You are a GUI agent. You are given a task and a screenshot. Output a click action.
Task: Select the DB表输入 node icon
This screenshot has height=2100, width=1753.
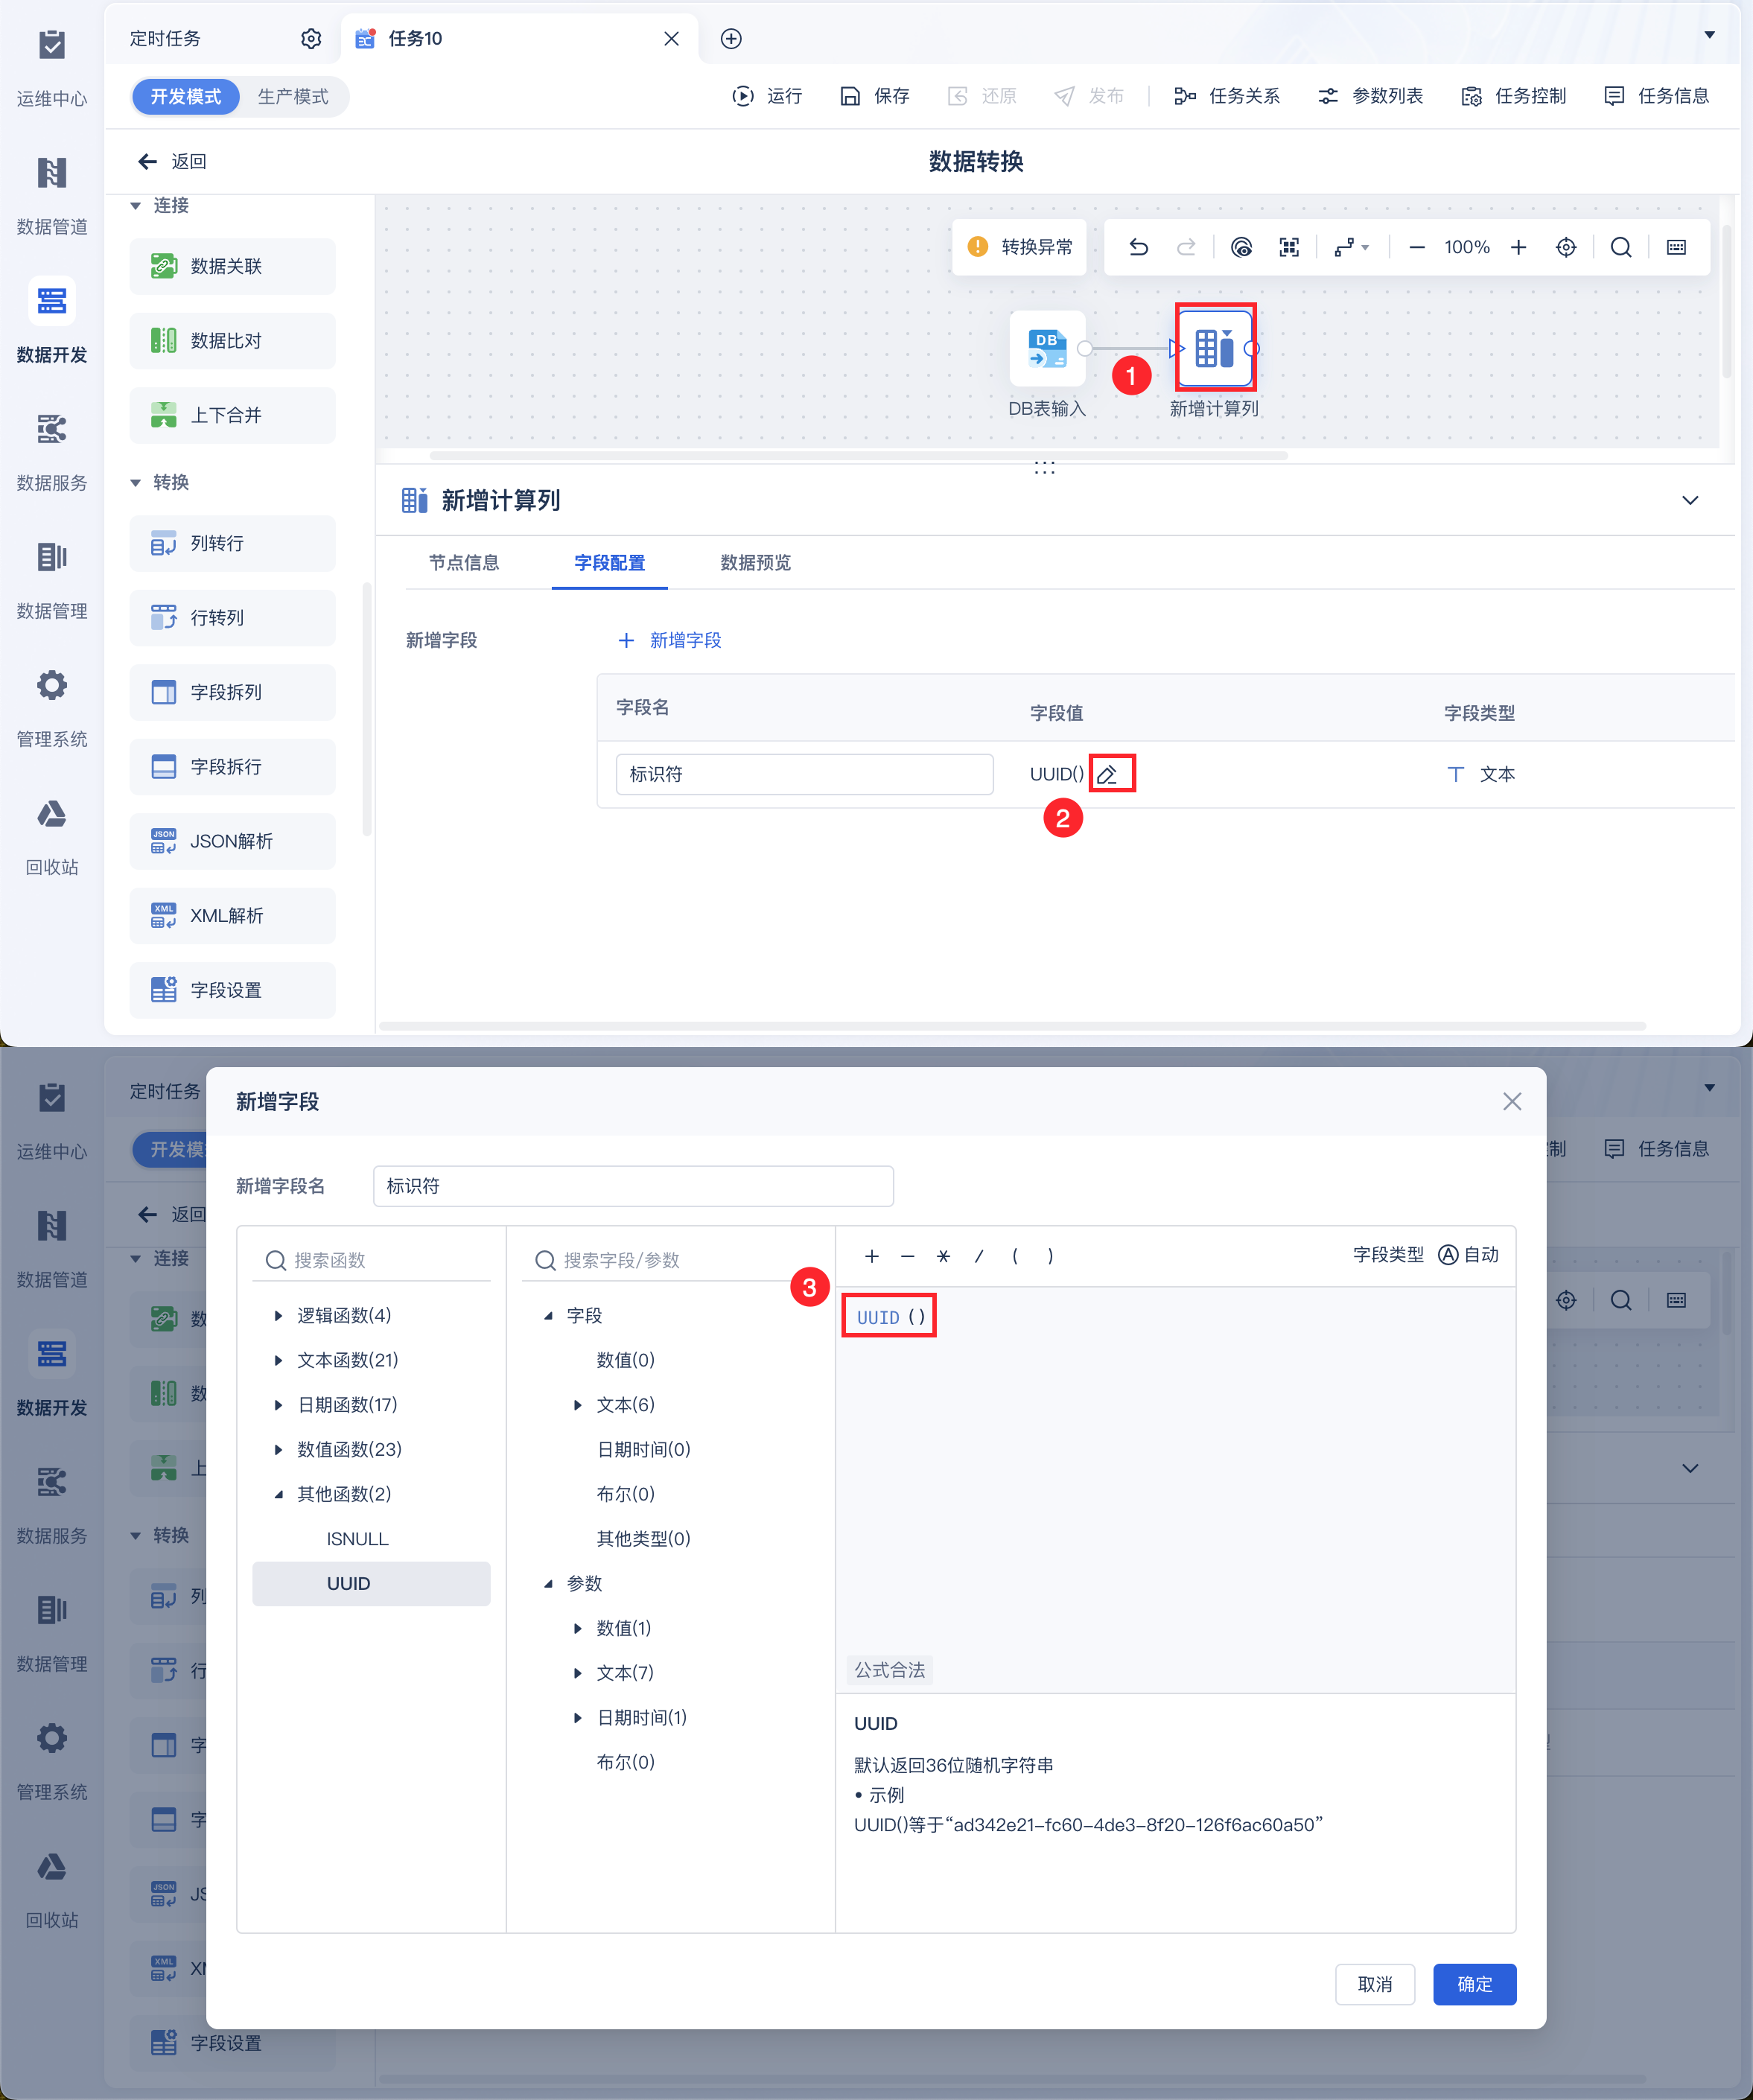click(x=1047, y=348)
